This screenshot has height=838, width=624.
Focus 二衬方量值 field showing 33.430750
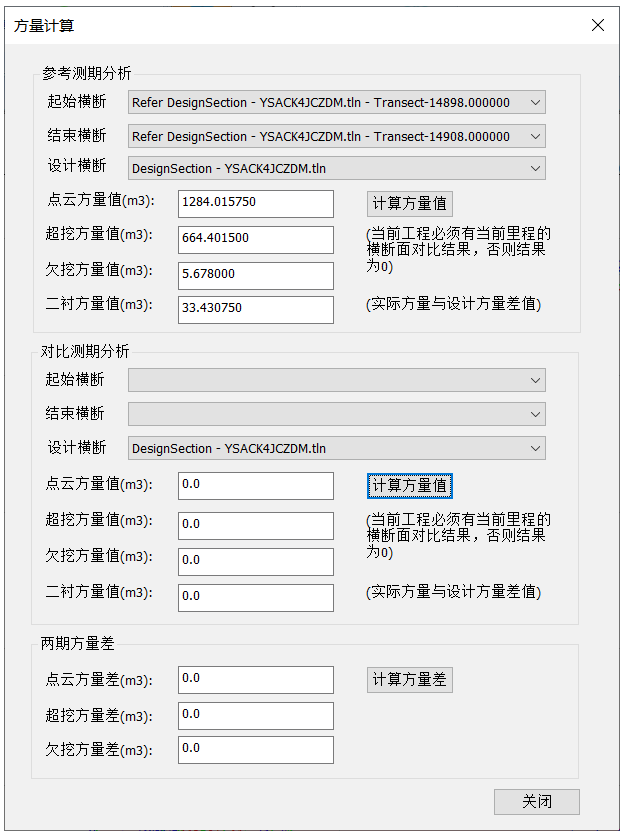point(256,309)
